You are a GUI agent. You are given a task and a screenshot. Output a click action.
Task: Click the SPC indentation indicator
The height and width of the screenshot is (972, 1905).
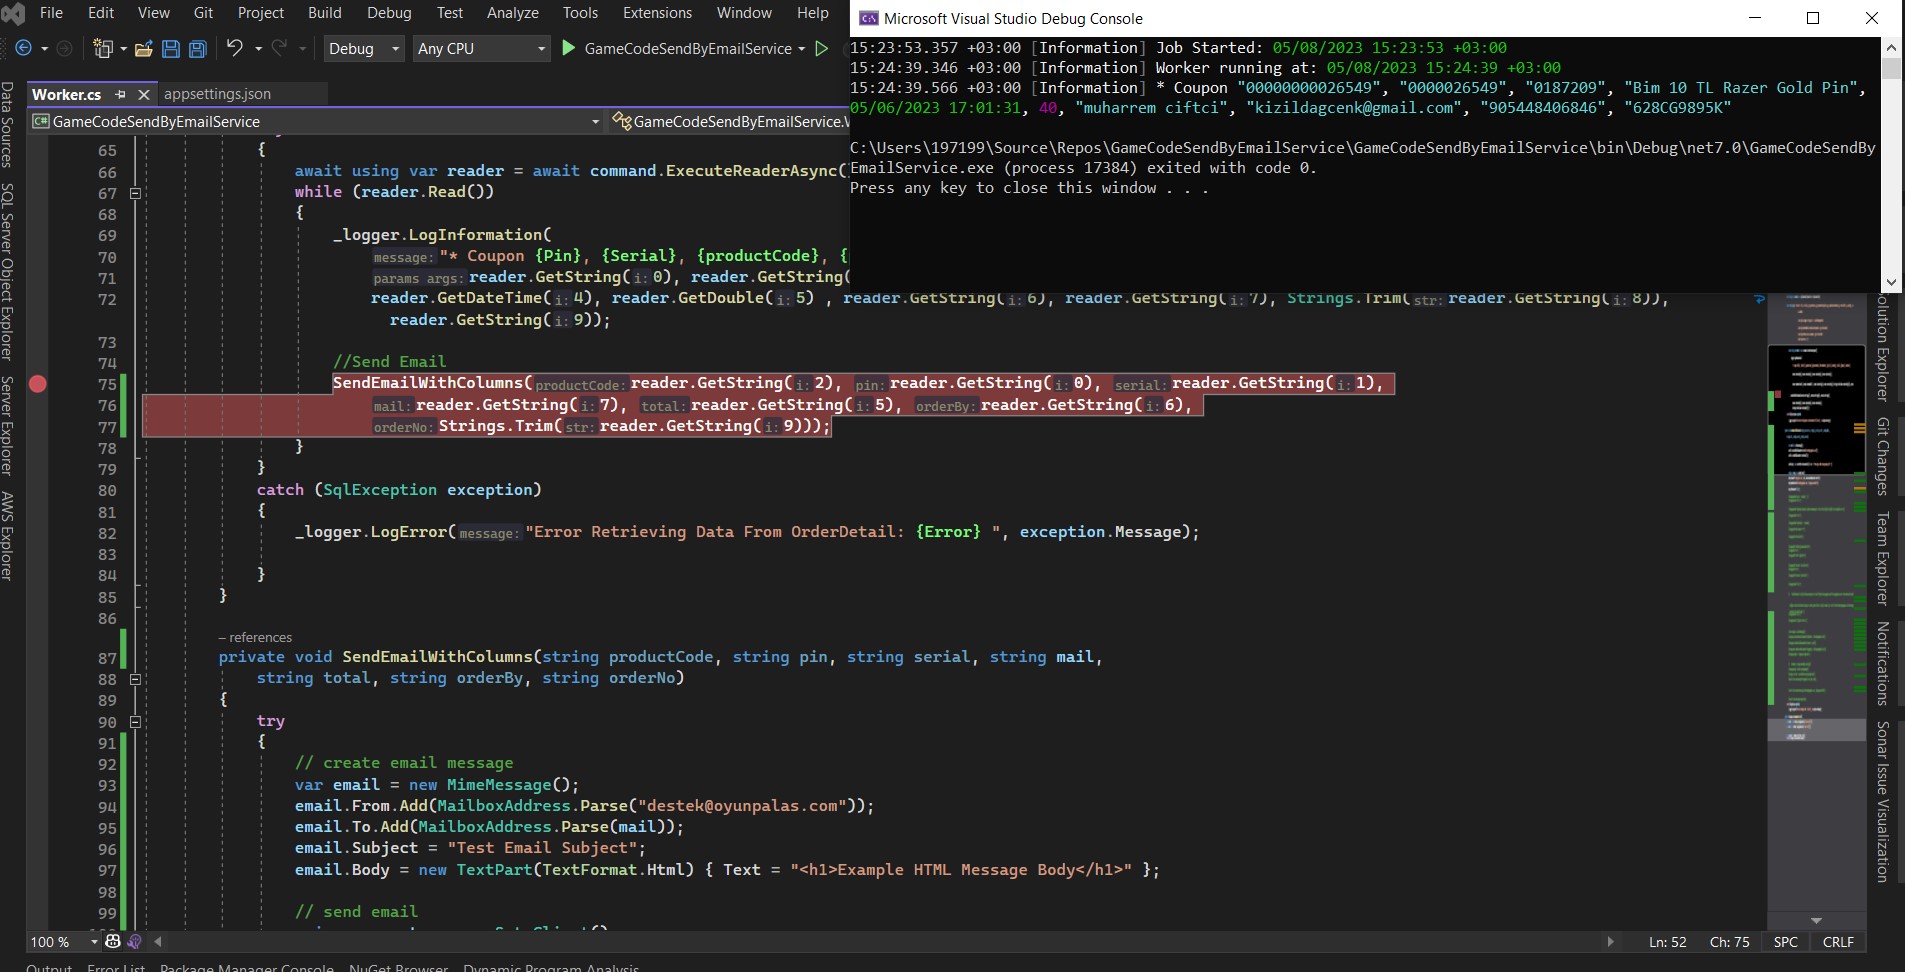click(x=1785, y=942)
